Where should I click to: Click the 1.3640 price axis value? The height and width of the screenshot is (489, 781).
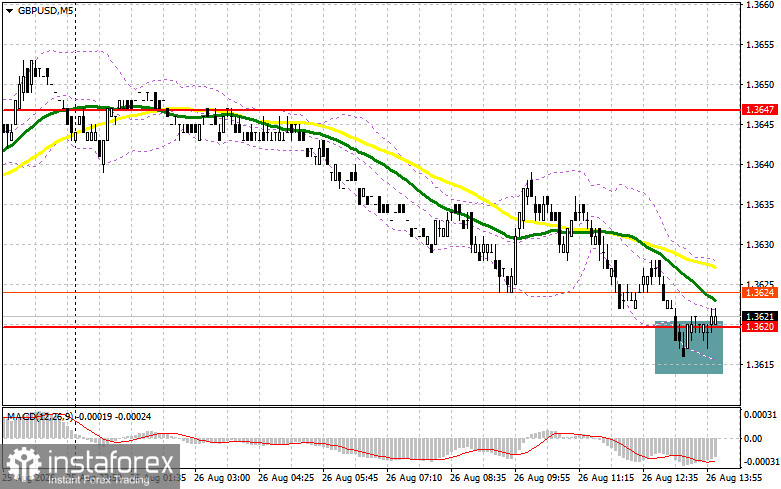coord(760,164)
